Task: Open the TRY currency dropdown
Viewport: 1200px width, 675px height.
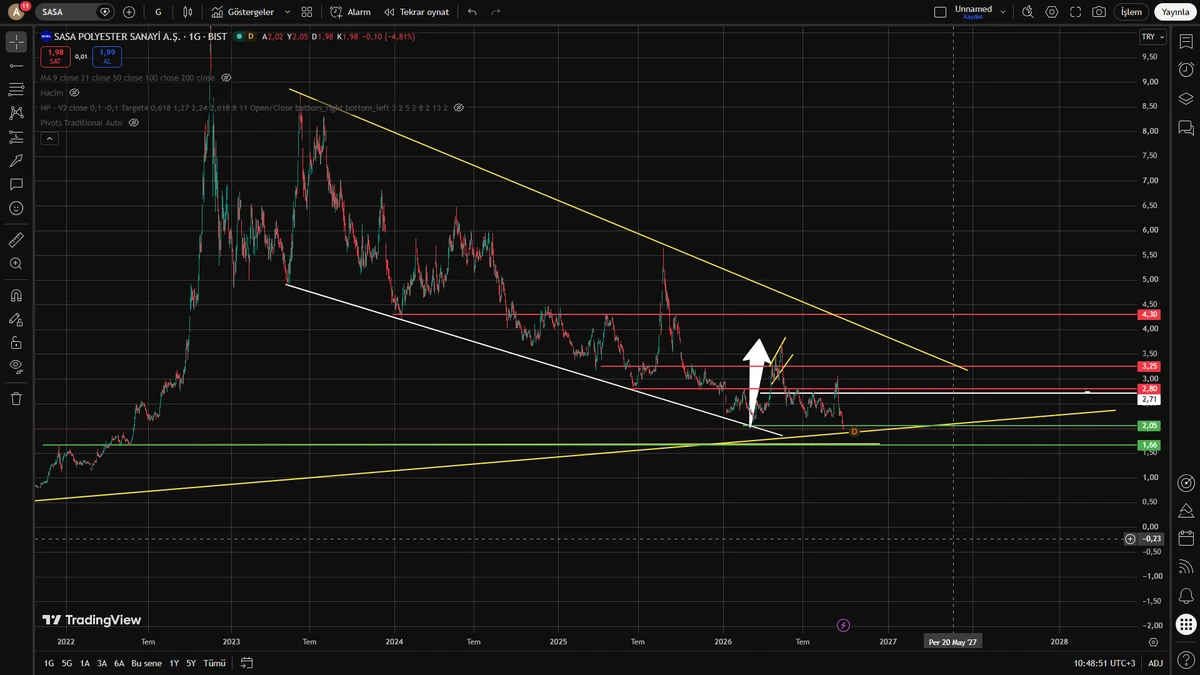Action: [x=1153, y=37]
